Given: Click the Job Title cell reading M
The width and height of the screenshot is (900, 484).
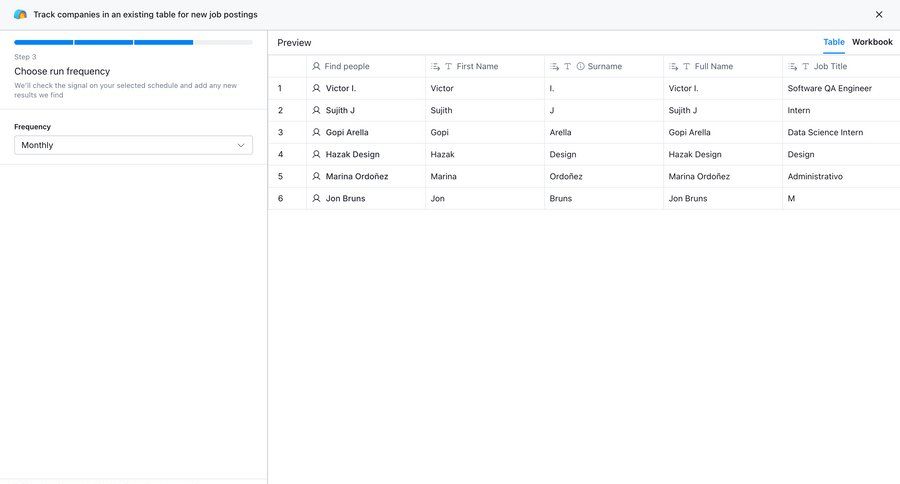Looking at the screenshot, I should [841, 198].
